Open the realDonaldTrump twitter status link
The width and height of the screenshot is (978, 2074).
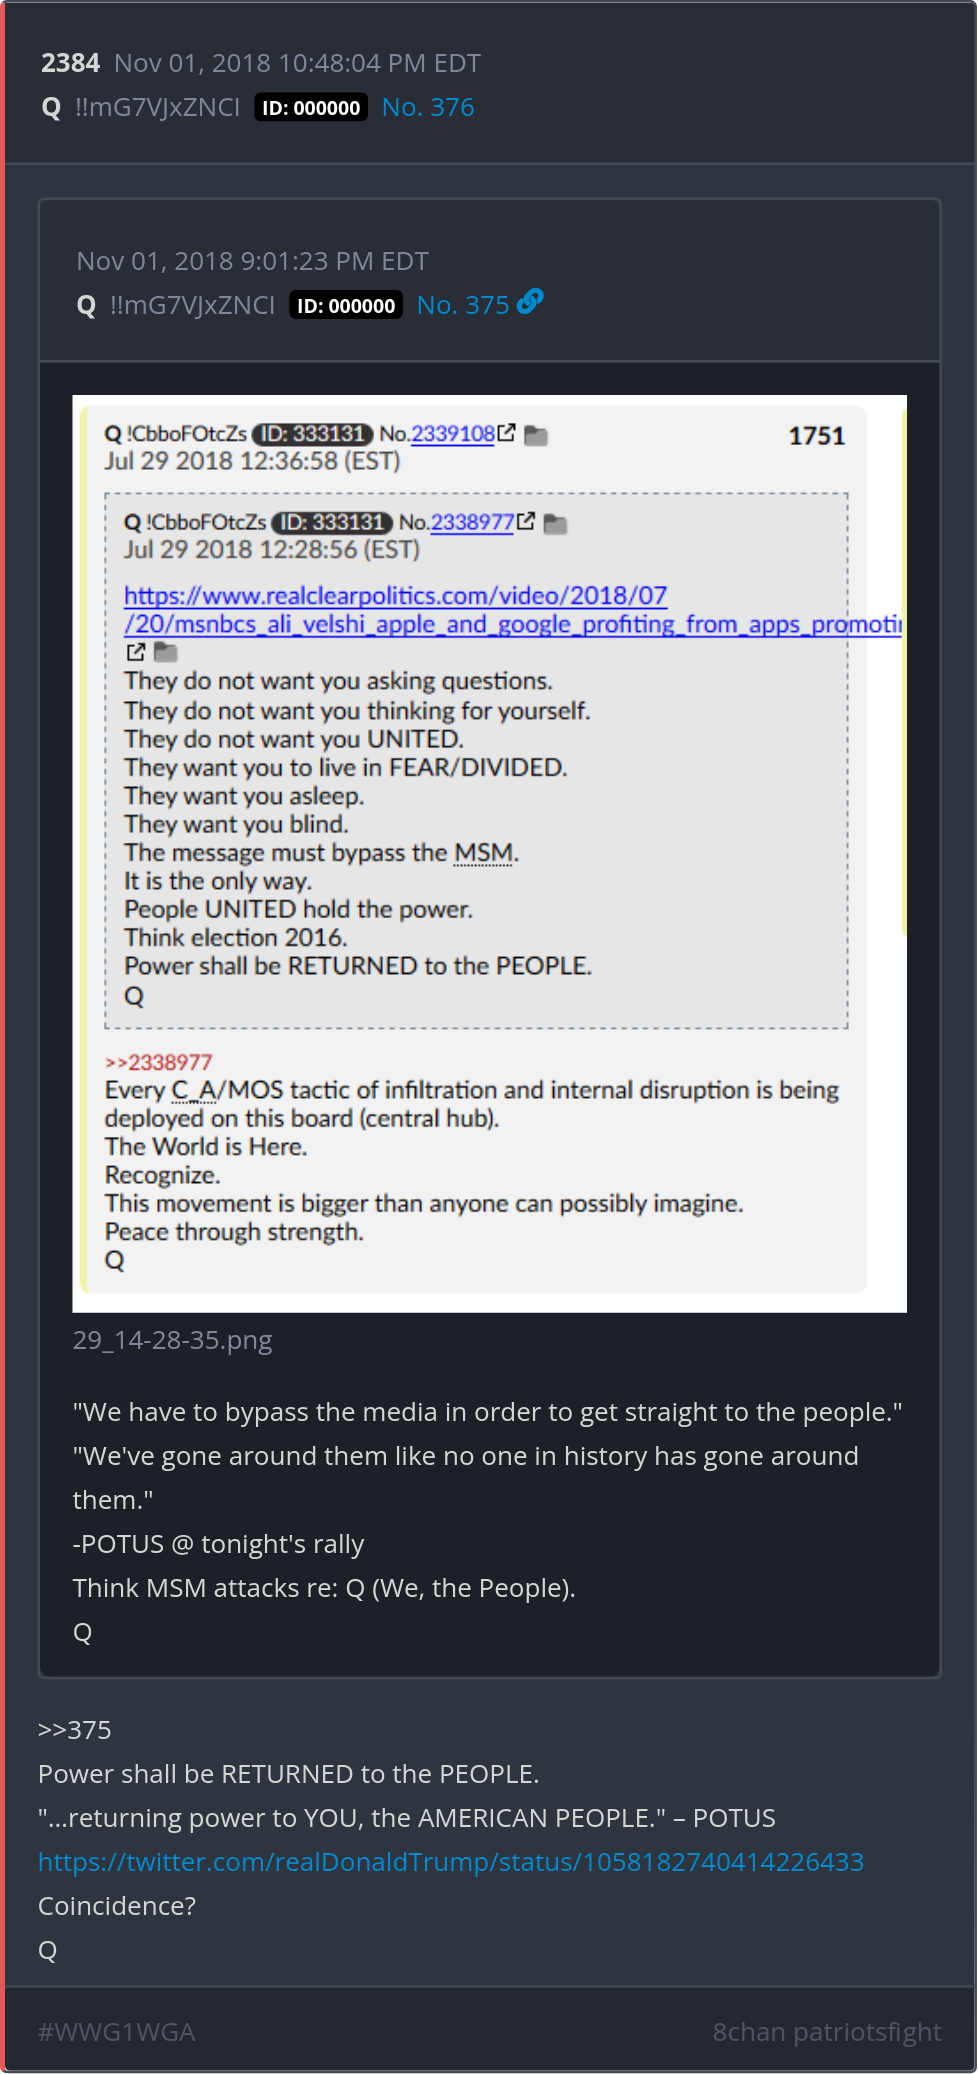451,1862
